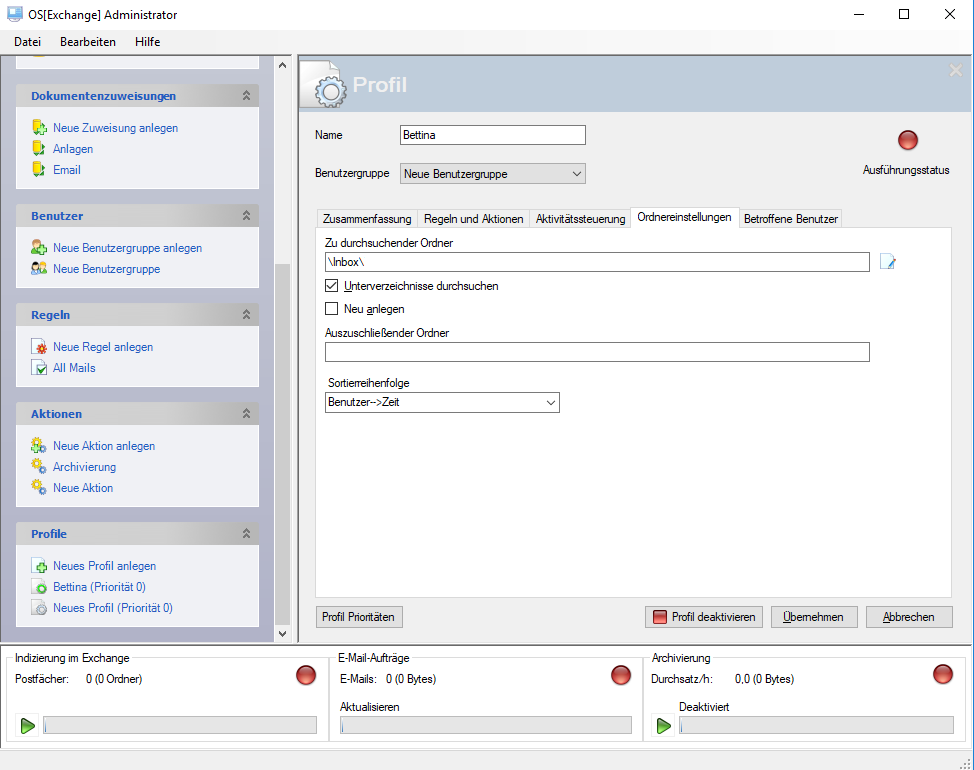
Task: Open the Bearbeiten menu
Action: coord(88,42)
